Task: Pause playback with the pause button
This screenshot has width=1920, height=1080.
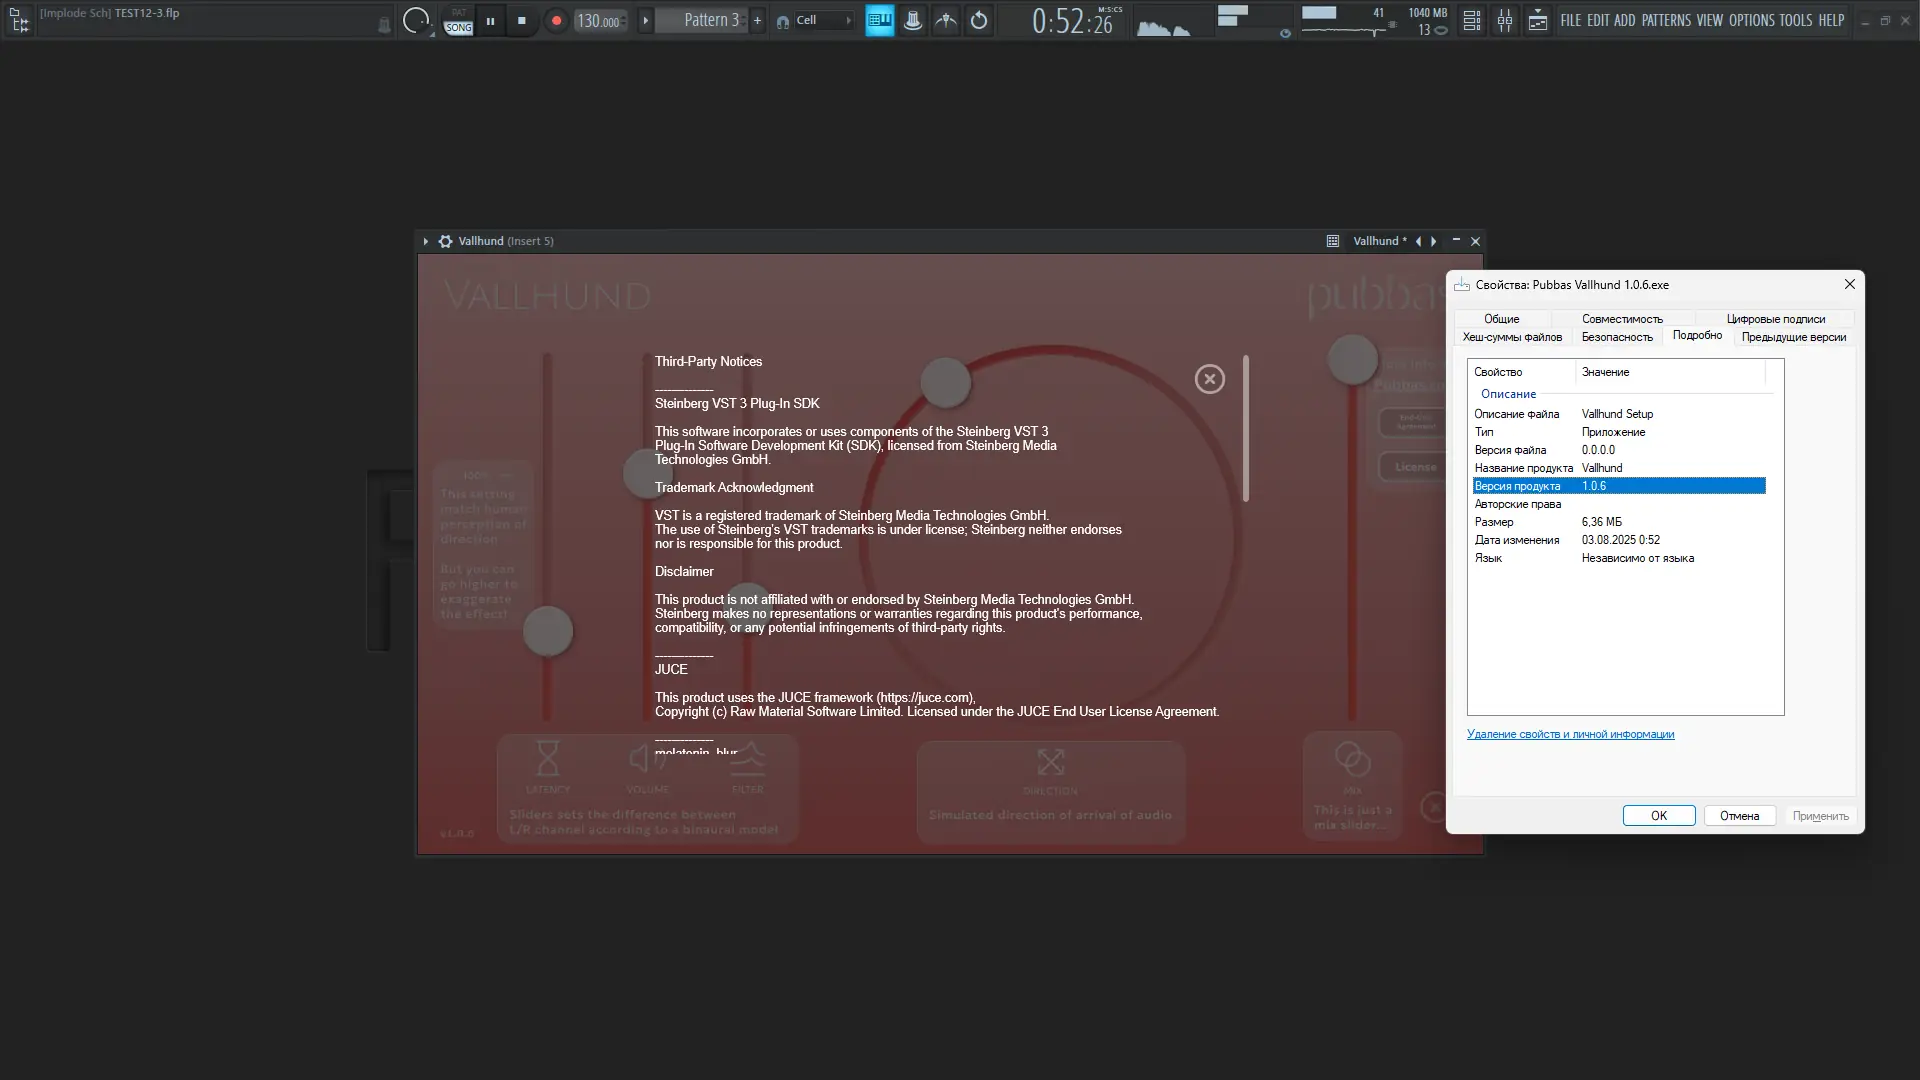Action: point(490,20)
